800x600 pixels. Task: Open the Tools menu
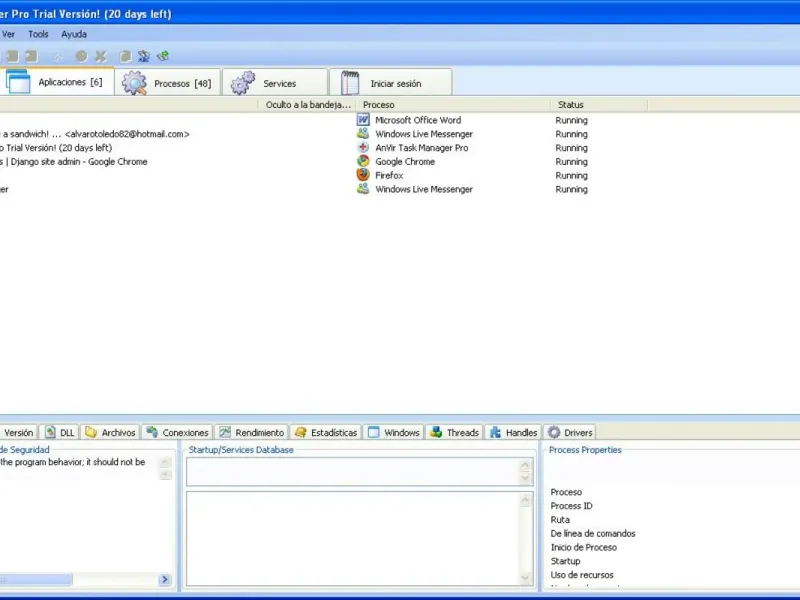[x=38, y=34]
